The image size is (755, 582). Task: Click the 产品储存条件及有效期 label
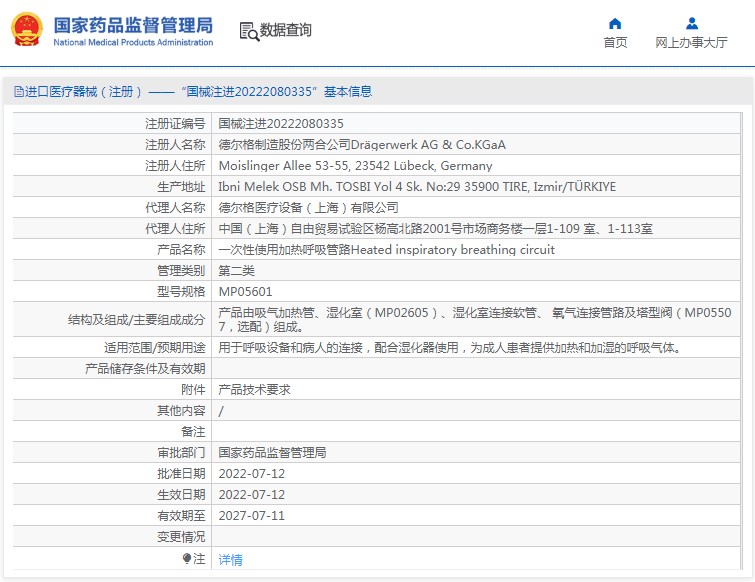(x=145, y=369)
